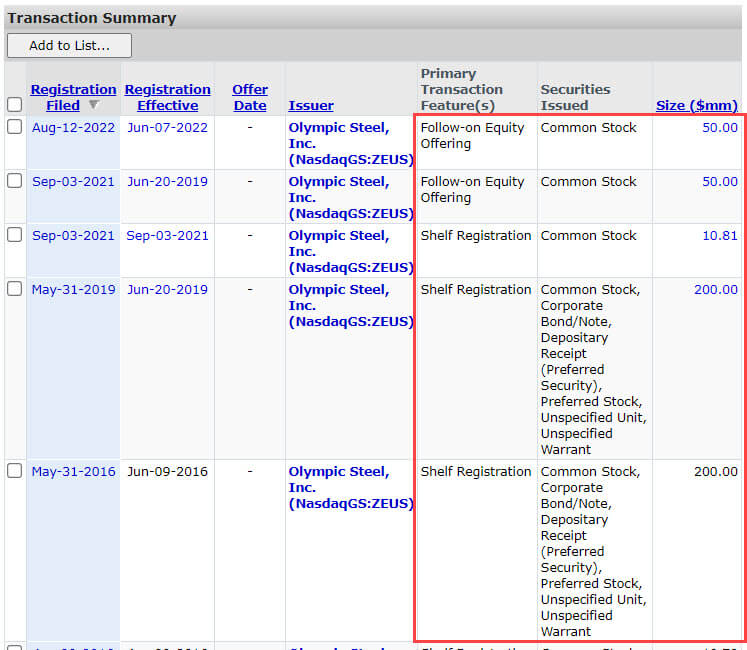This screenshot has height=650, width=747.
Task: Select securities issued list in May-31-2019 row
Action: click(x=594, y=369)
